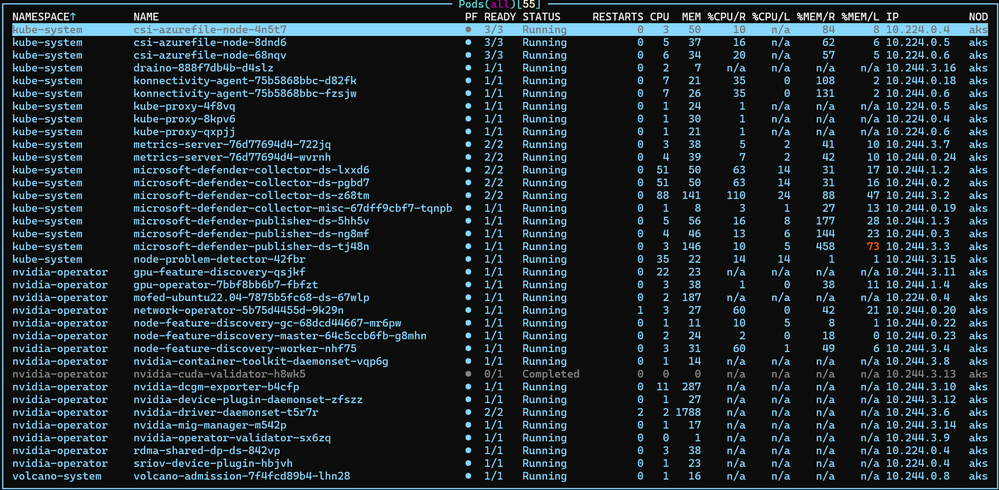Select pod node-feature-discovery-master-64c5ccb6fb-g8mhn
Viewport: 999px width, 490px height.
500,335
